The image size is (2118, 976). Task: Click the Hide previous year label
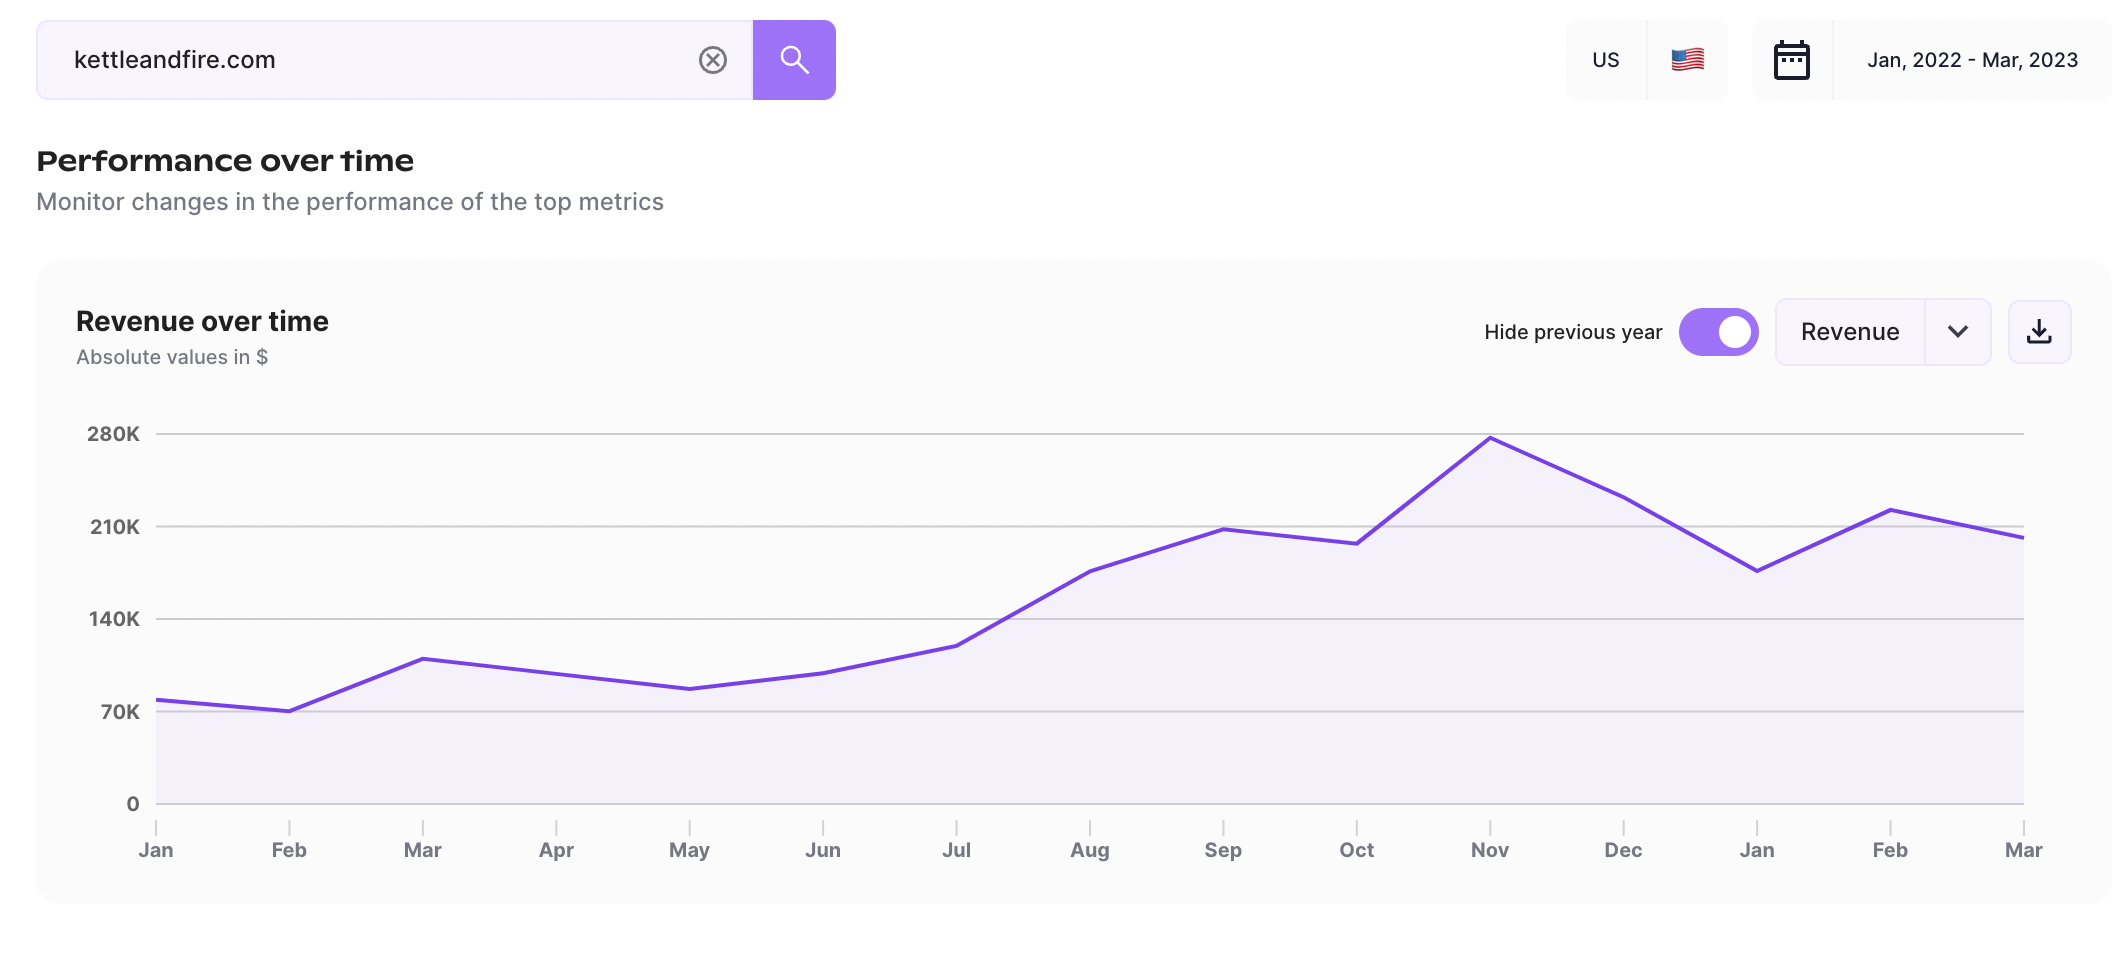(x=1573, y=332)
